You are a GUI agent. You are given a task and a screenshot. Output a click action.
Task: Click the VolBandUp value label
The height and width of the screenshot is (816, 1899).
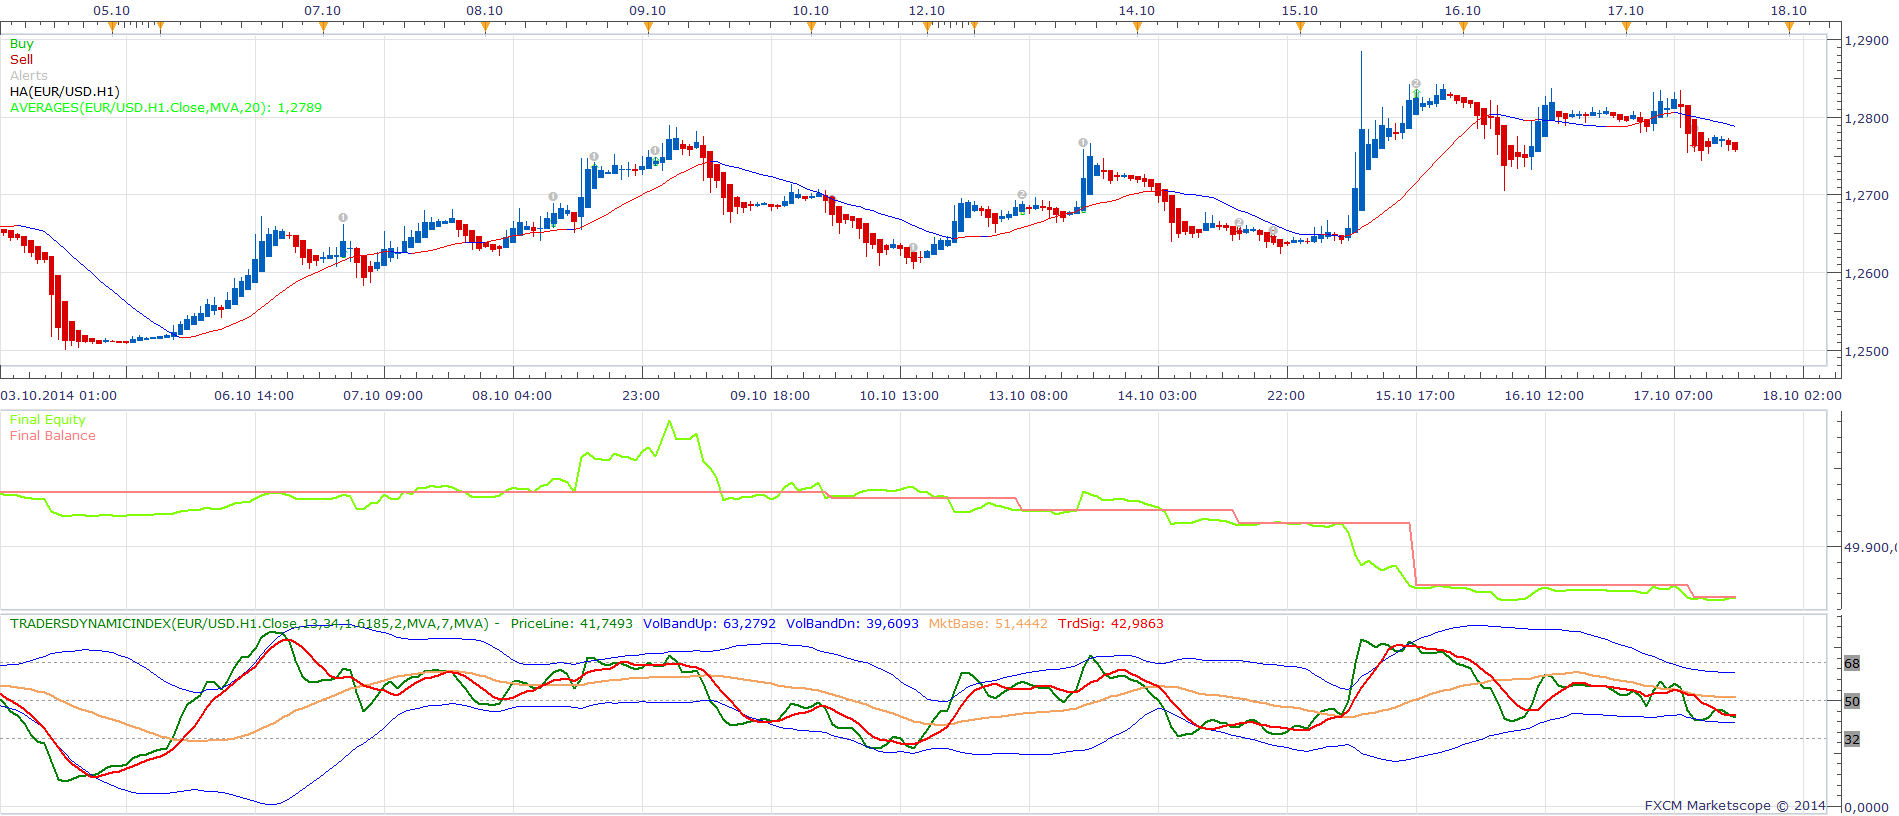pos(709,624)
